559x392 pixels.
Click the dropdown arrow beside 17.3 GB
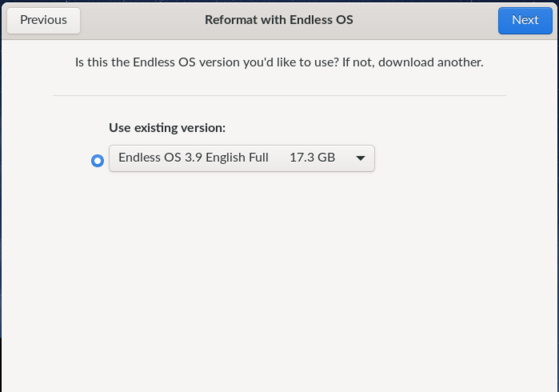[360, 158]
